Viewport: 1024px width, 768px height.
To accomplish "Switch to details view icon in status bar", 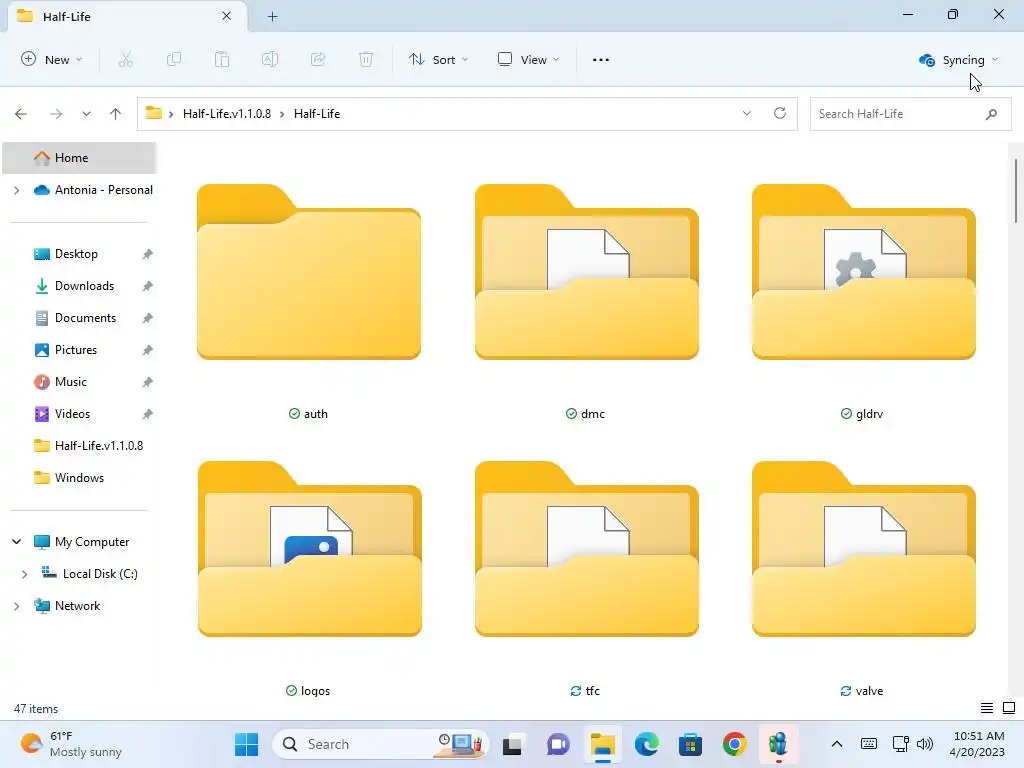I will [987, 708].
